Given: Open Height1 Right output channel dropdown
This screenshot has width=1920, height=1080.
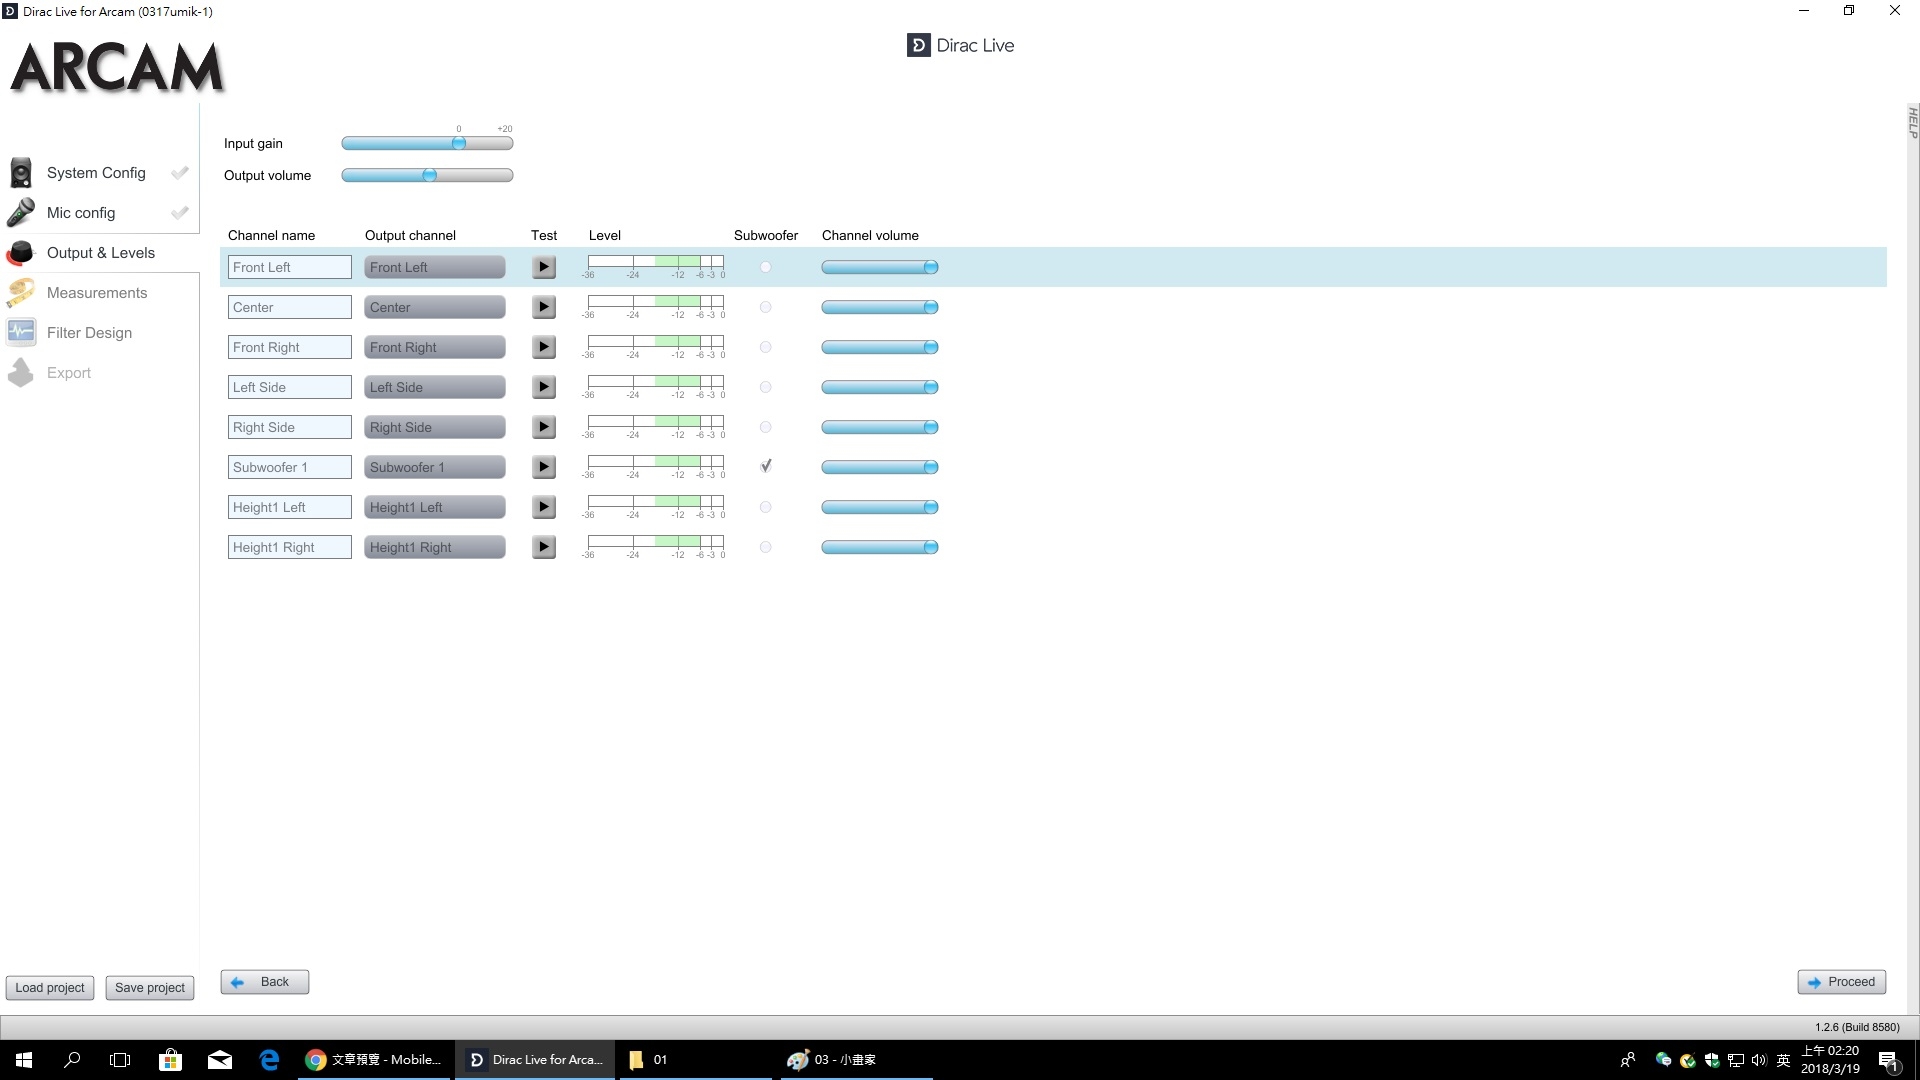Looking at the screenshot, I should pos(434,547).
